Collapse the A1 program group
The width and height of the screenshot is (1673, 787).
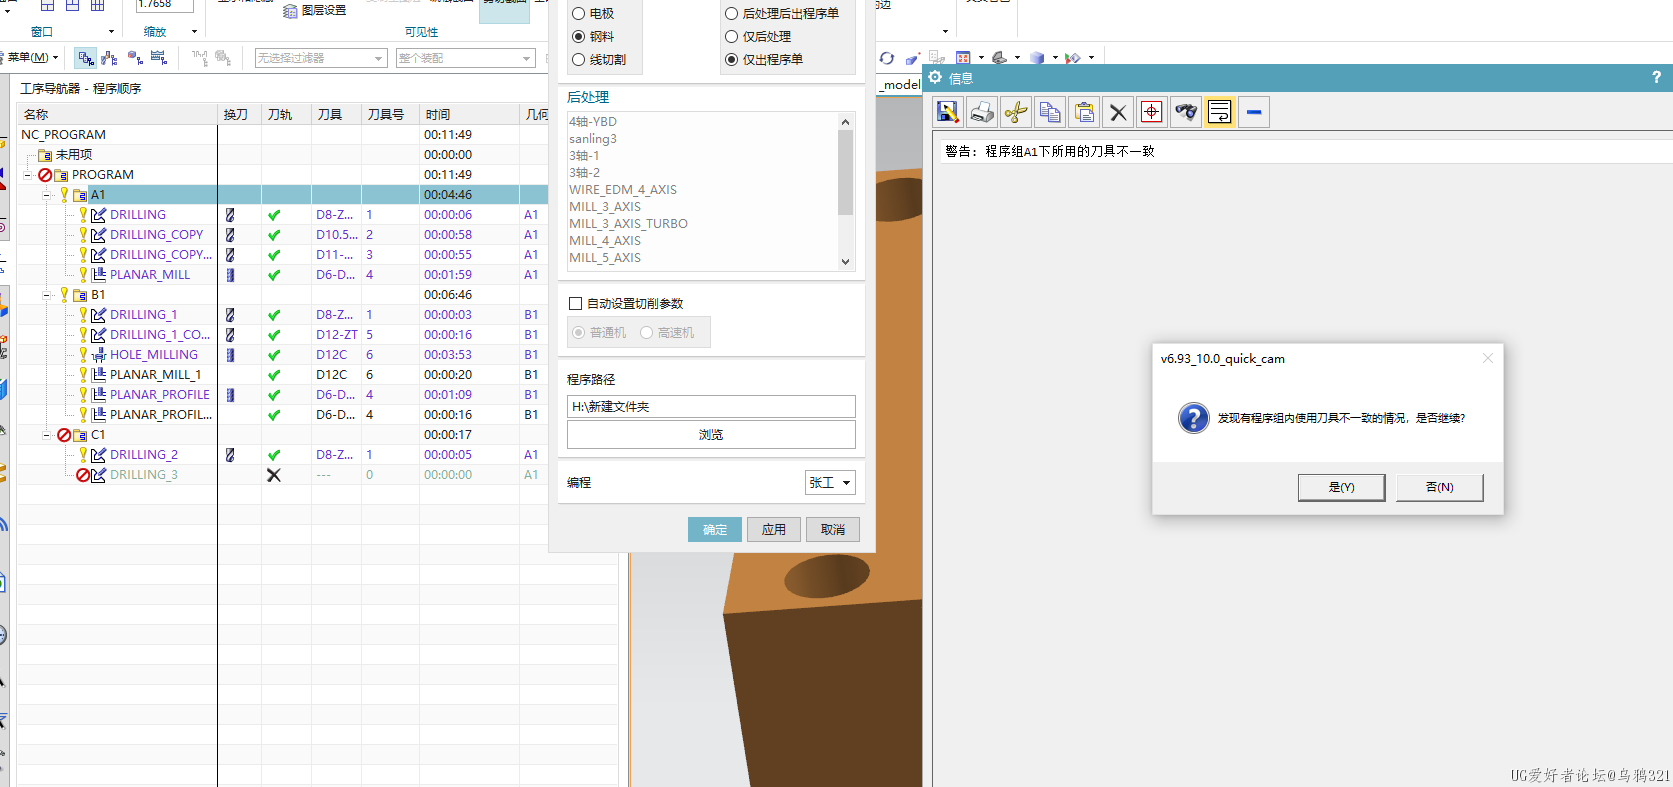click(x=47, y=195)
